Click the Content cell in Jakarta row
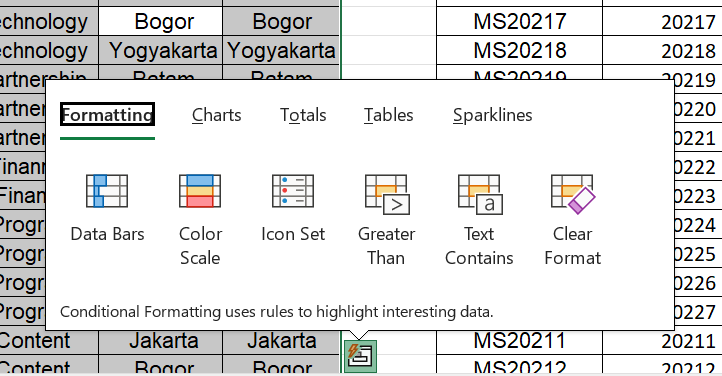This screenshot has width=722, height=376. tap(49, 341)
